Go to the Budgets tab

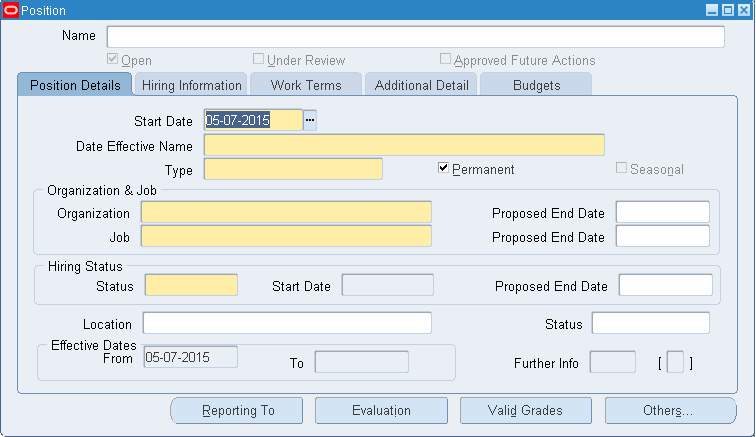tap(536, 85)
